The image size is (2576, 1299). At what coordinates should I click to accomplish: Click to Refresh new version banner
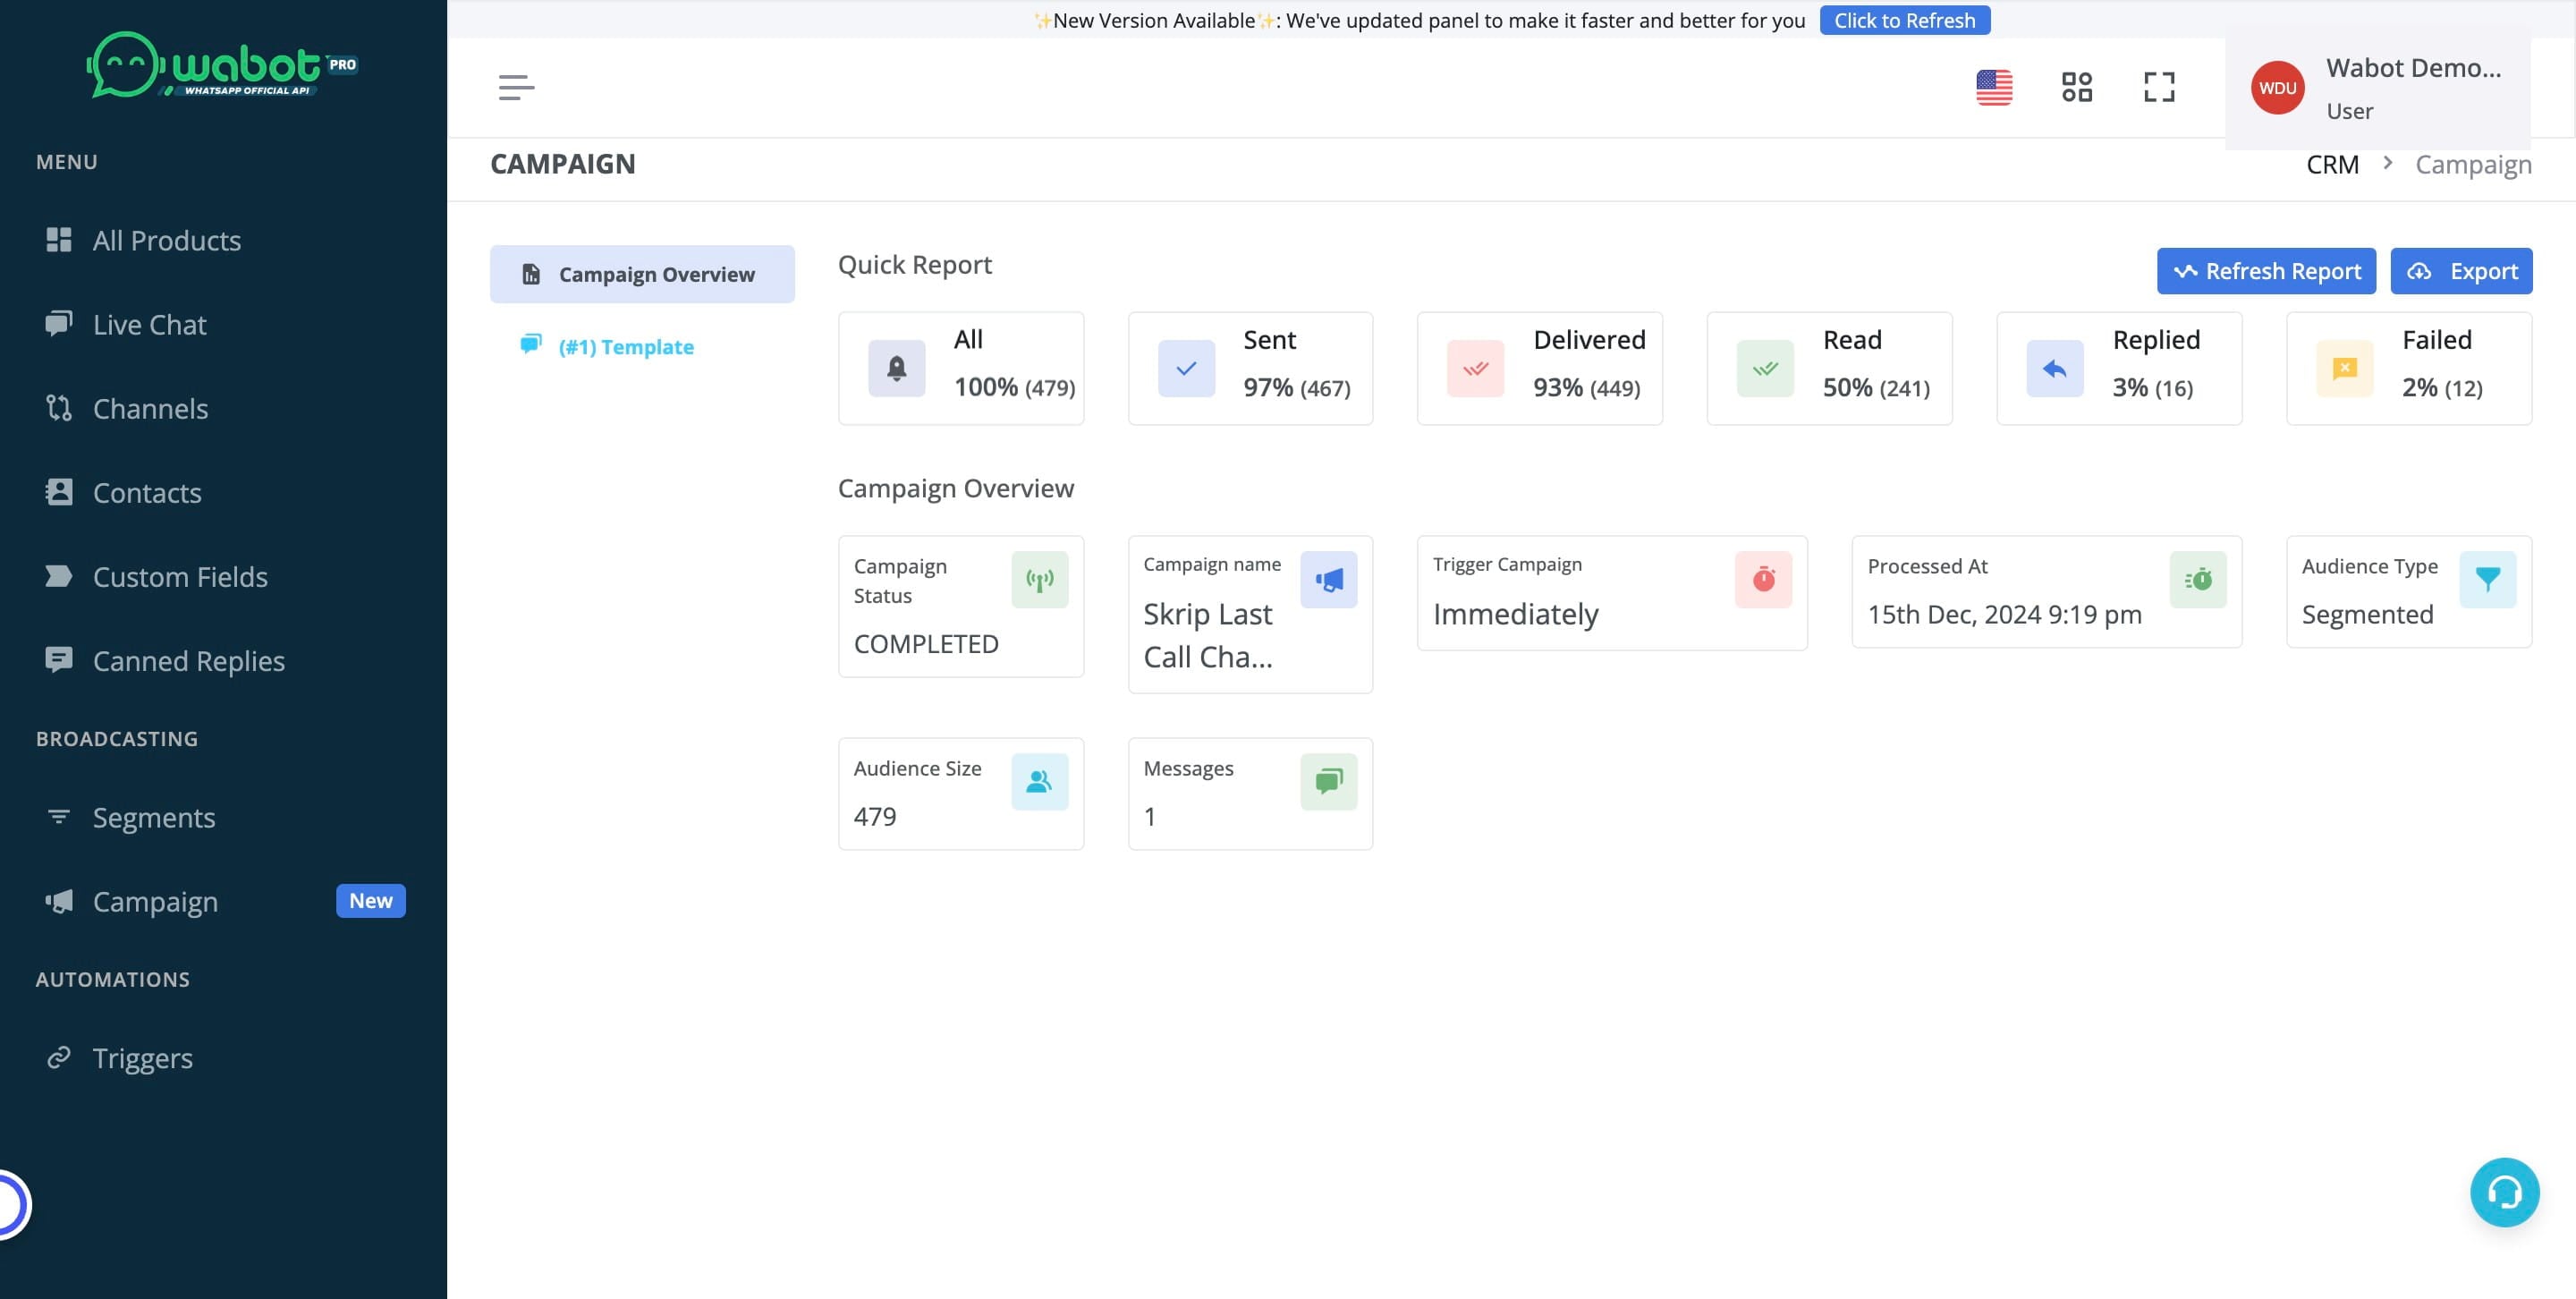pos(1904,20)
